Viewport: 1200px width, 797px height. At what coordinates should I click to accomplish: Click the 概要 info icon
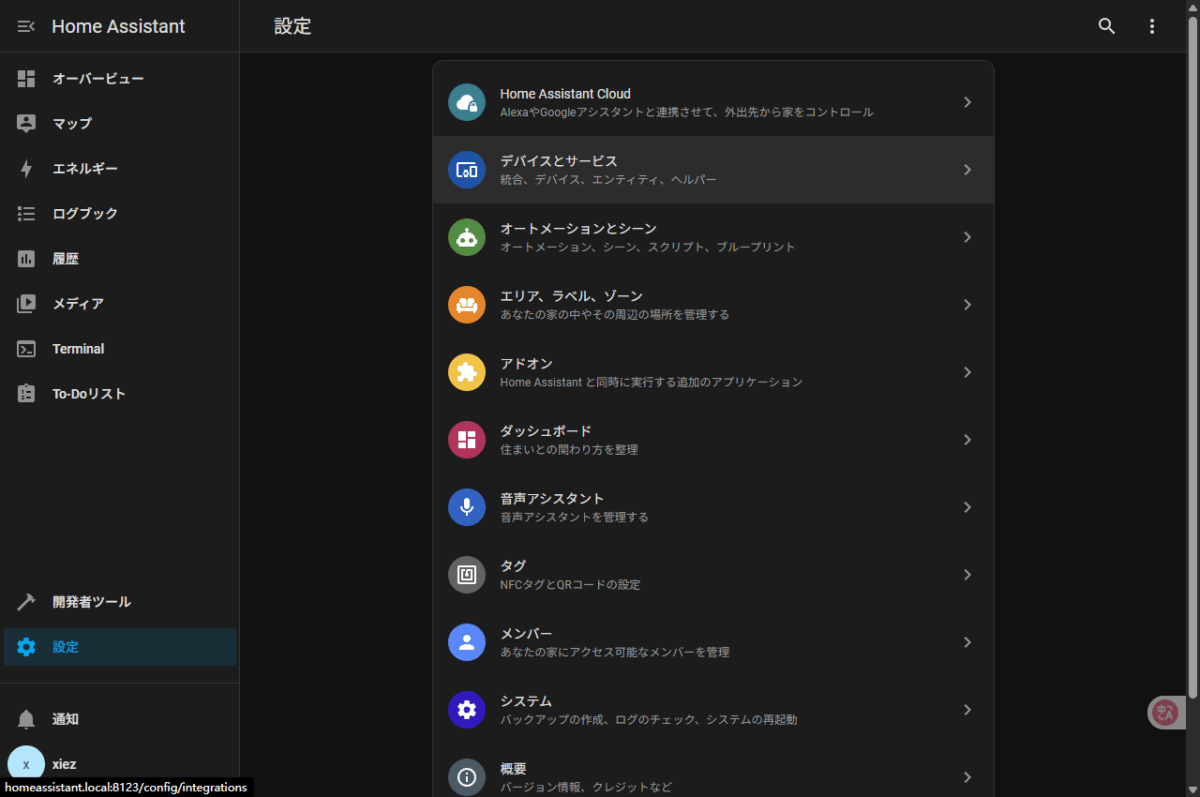[467, 777]
